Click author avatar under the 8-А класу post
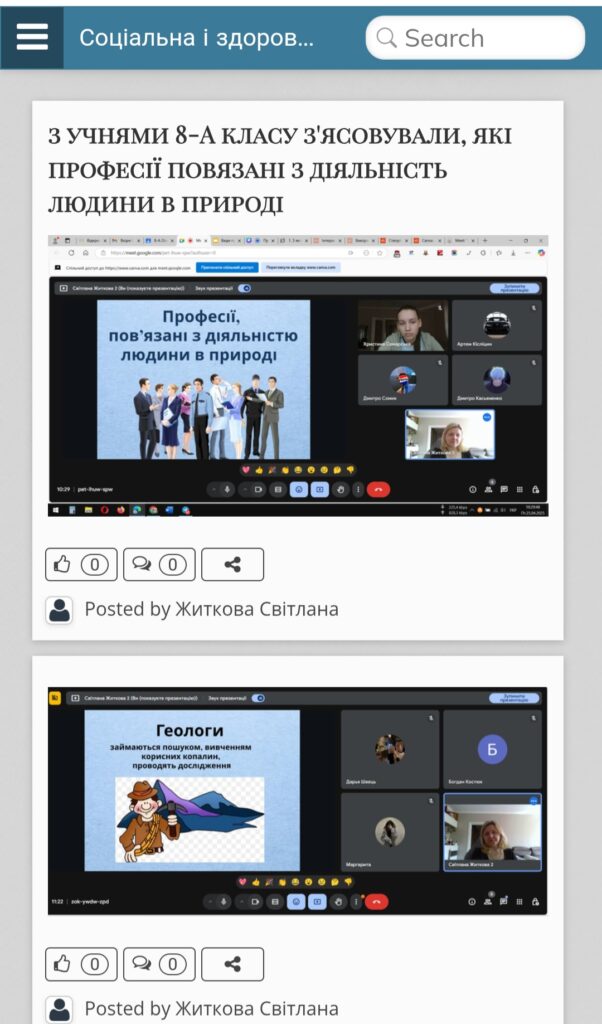This screenshot has height=1024, width=602. [59, 610]
